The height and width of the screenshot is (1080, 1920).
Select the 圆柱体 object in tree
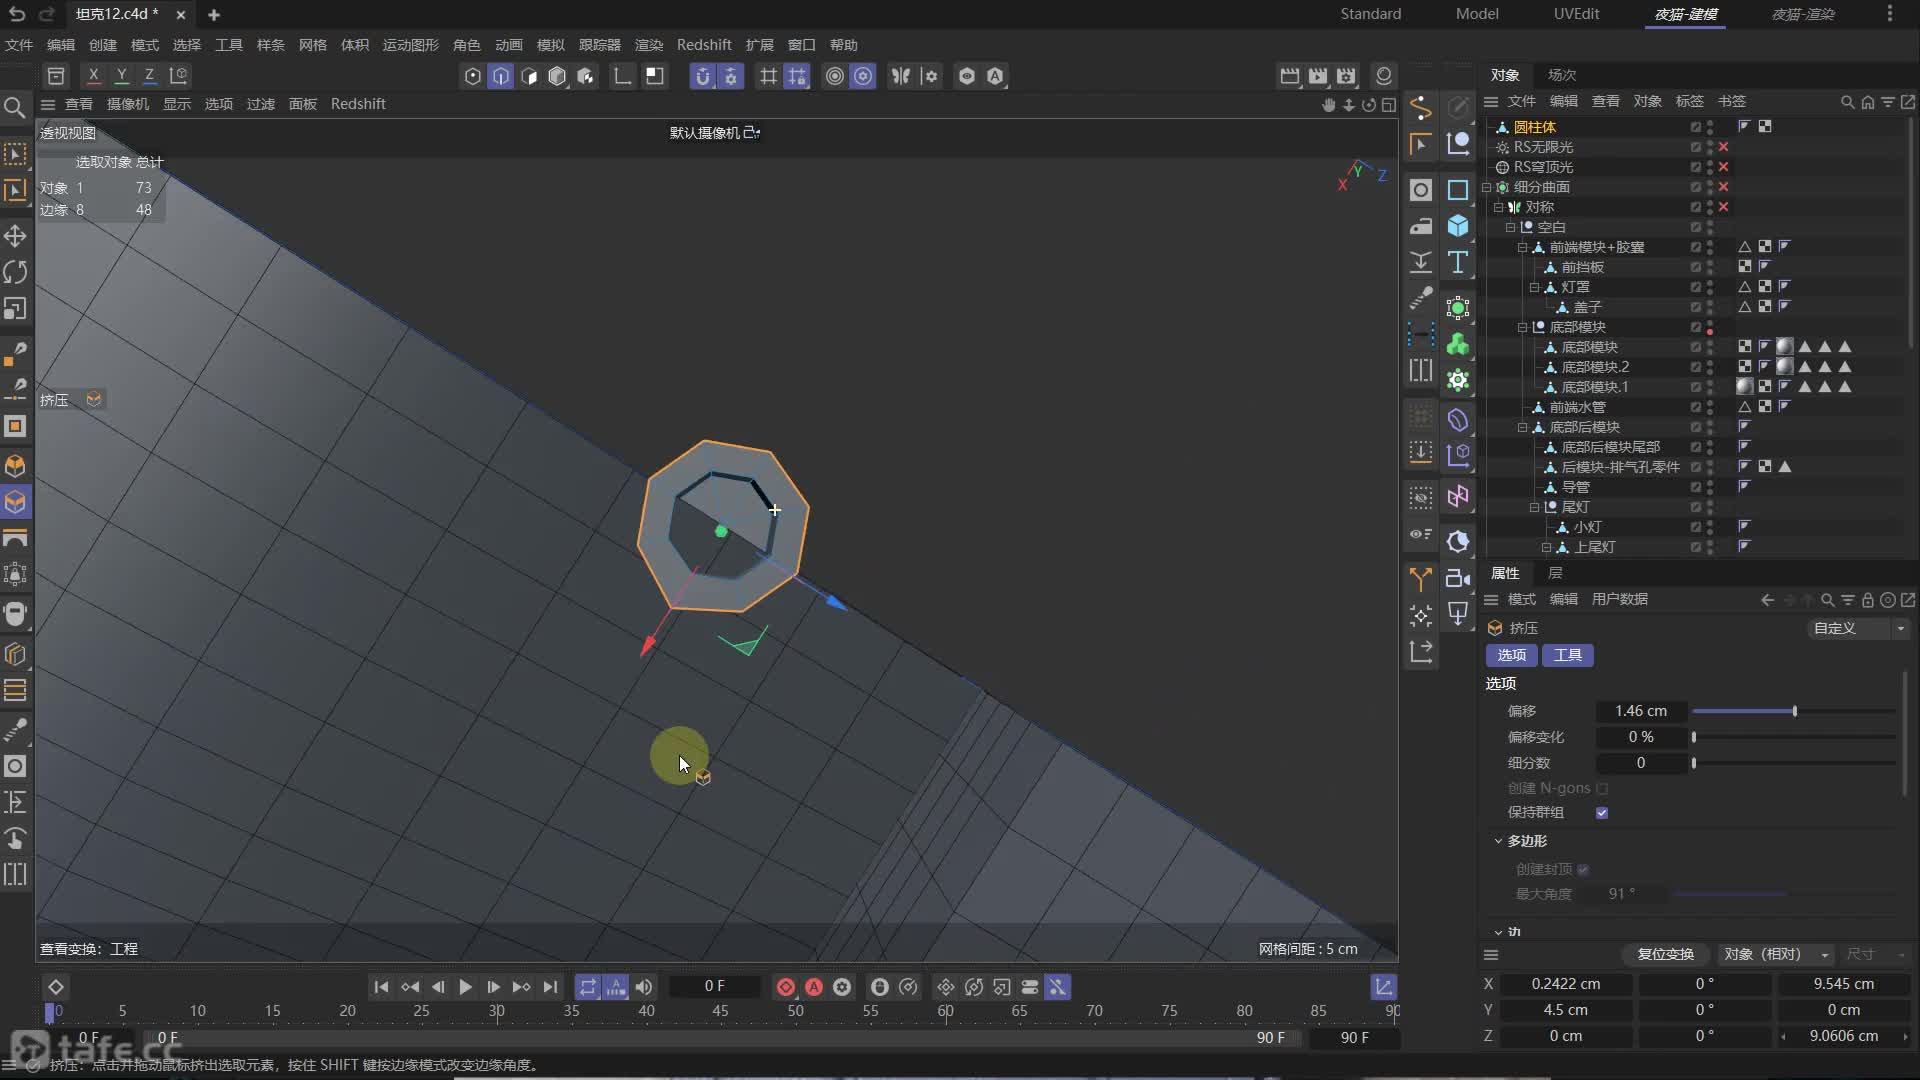[1534, 127]
